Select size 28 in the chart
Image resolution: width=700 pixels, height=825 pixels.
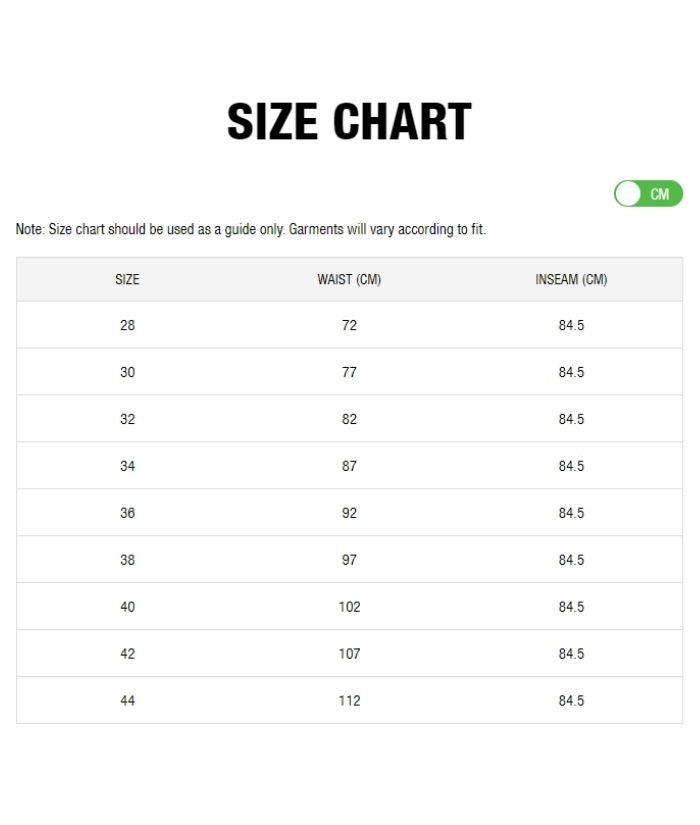pos(127,325)
